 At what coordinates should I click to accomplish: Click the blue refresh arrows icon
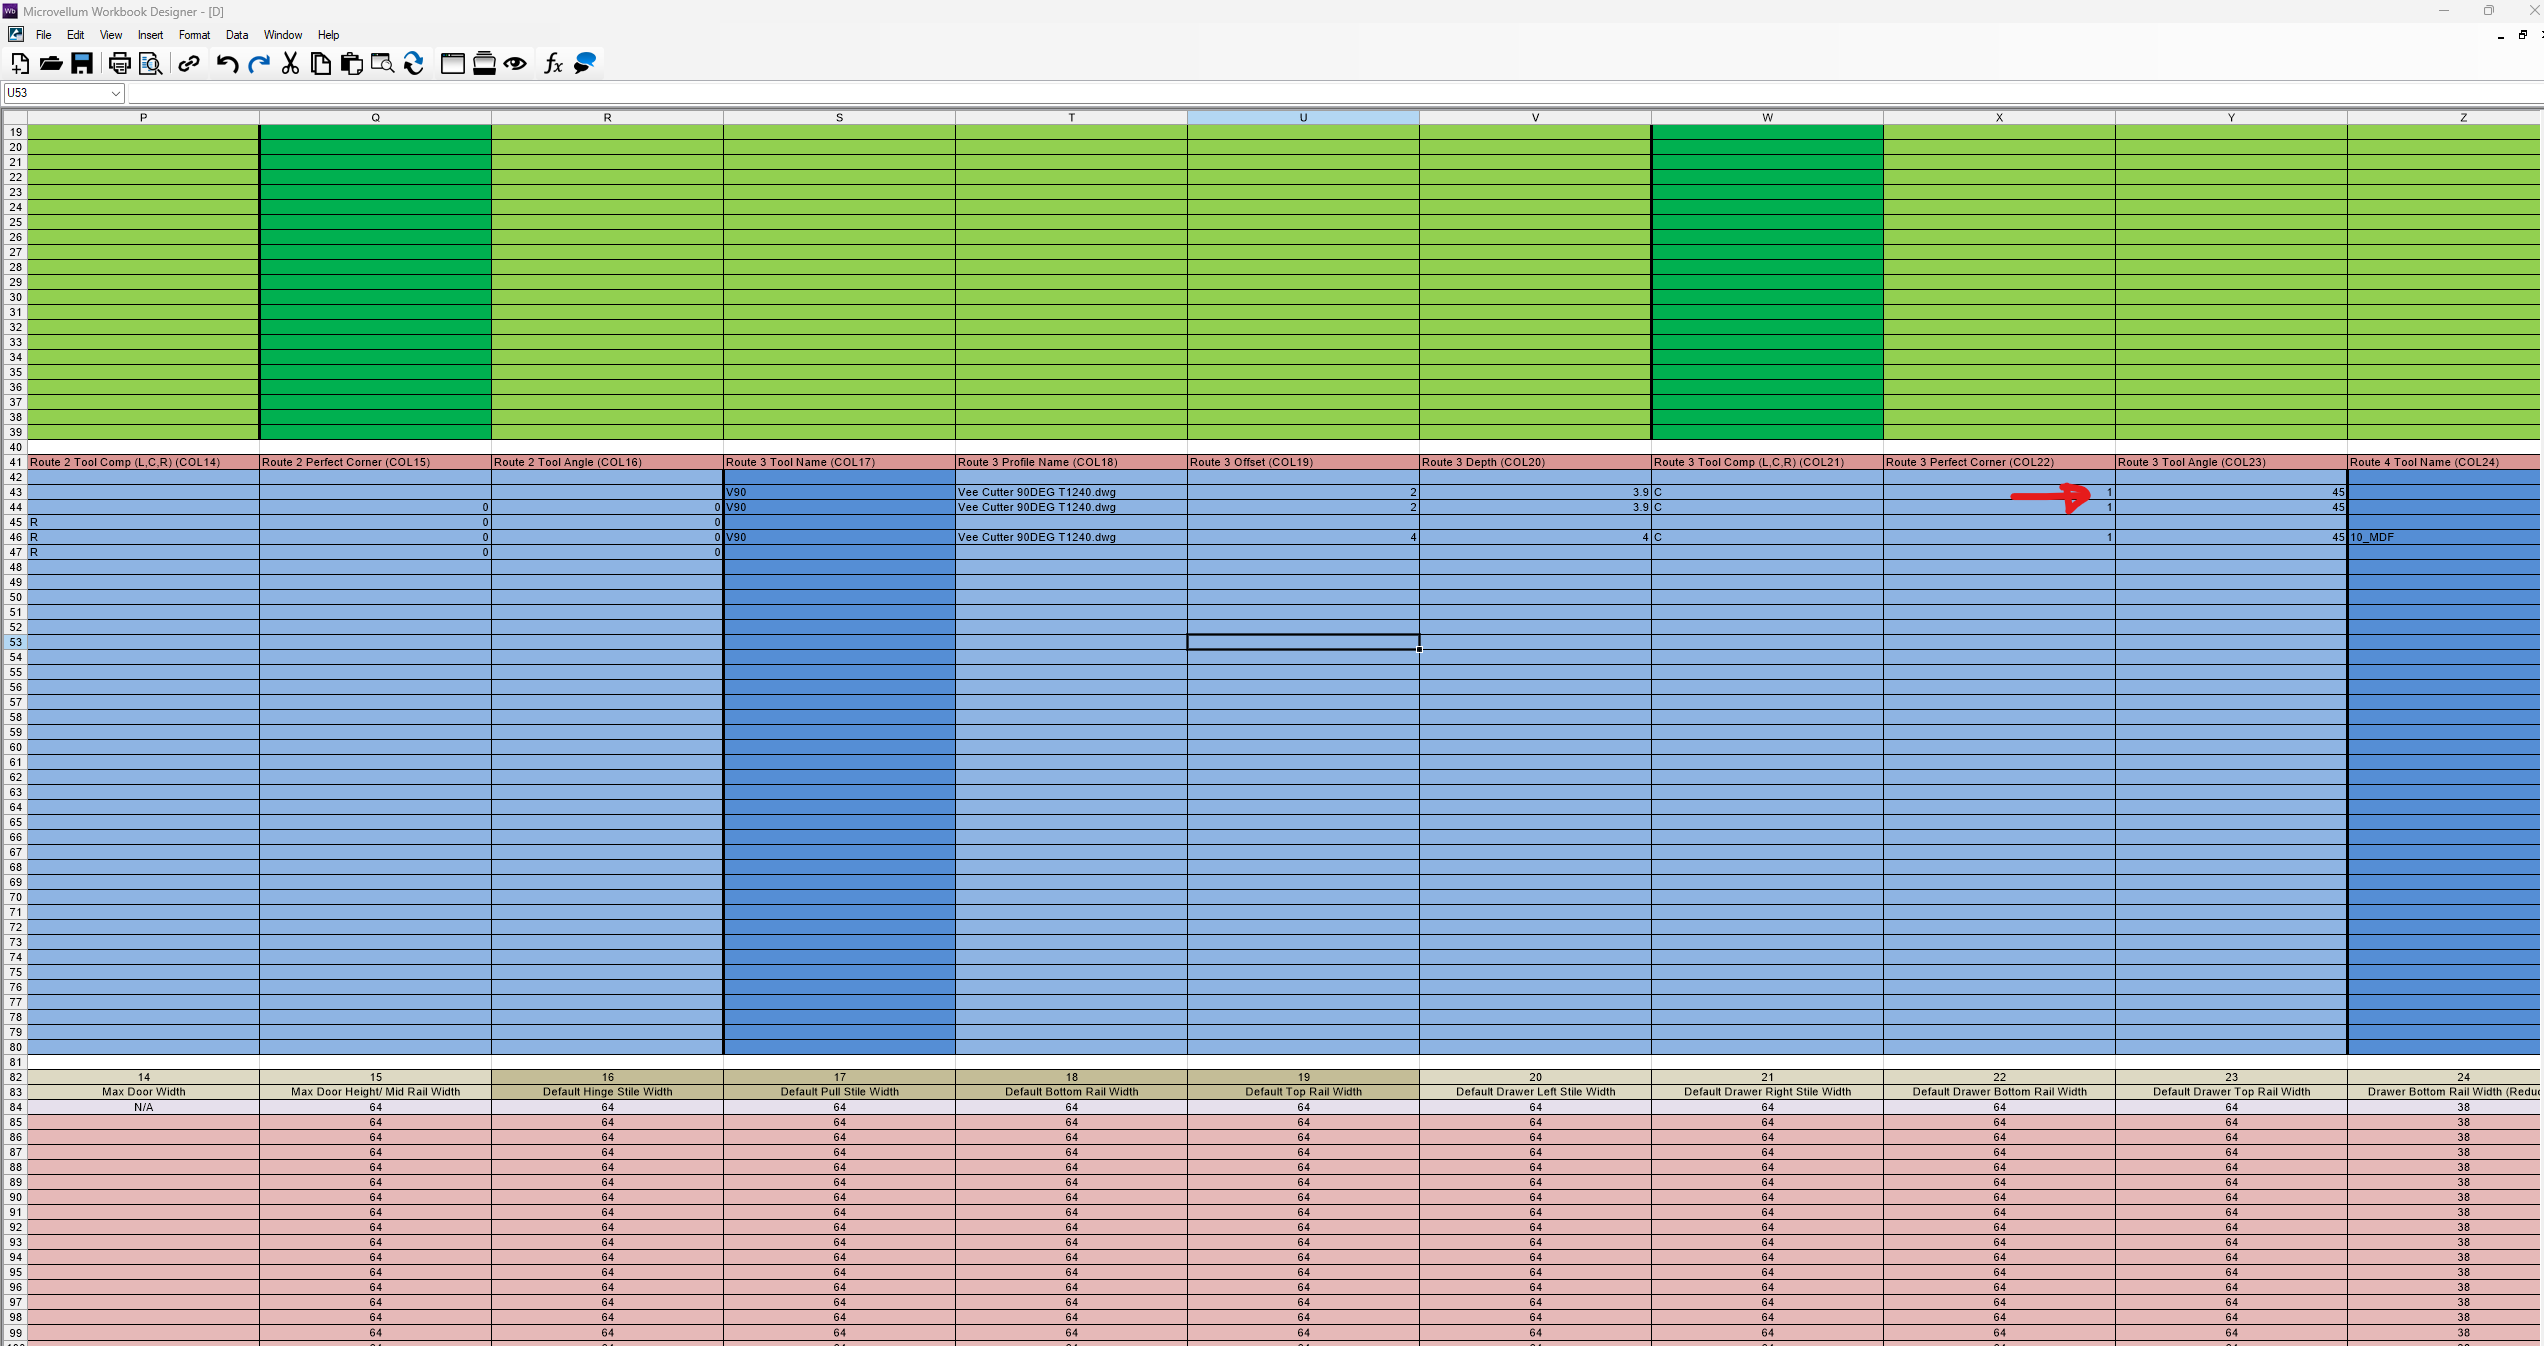point(414,64)
